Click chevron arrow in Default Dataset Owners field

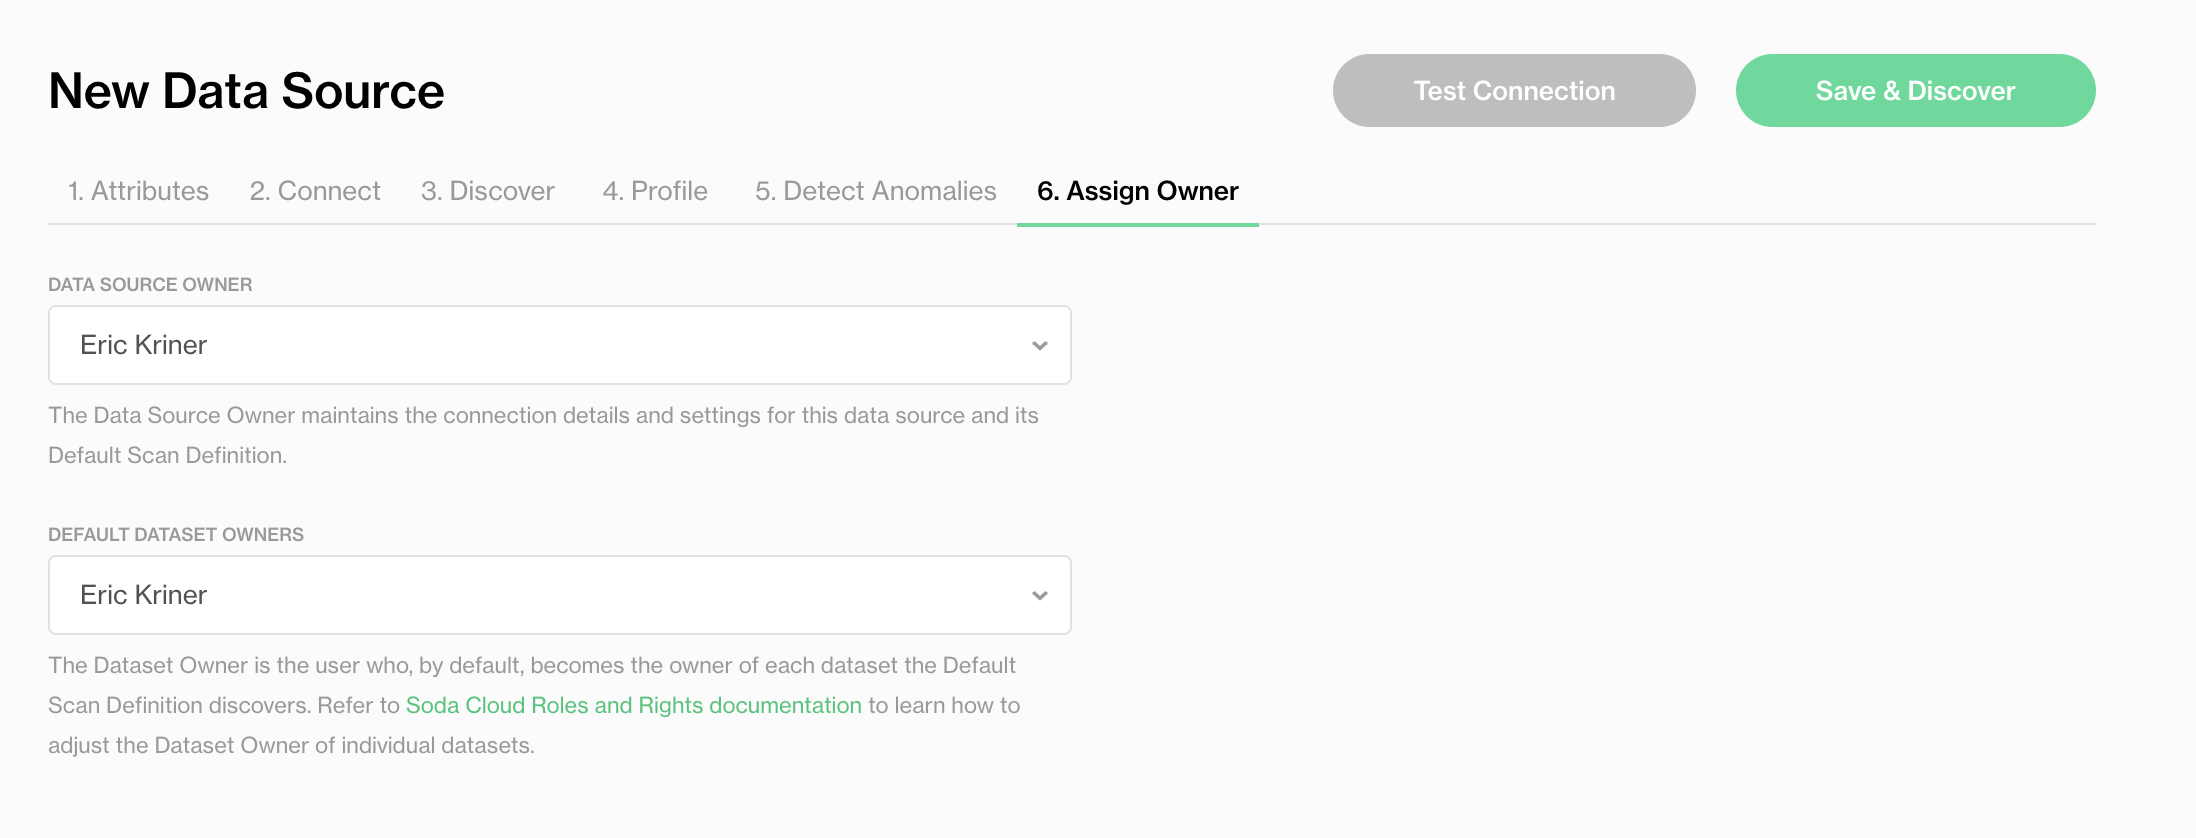[1040, 596]
